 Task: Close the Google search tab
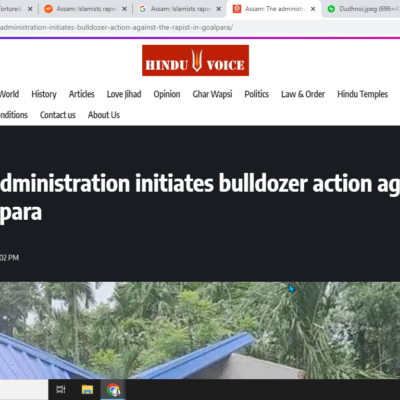pyautogui.click(x=219, y=9)
